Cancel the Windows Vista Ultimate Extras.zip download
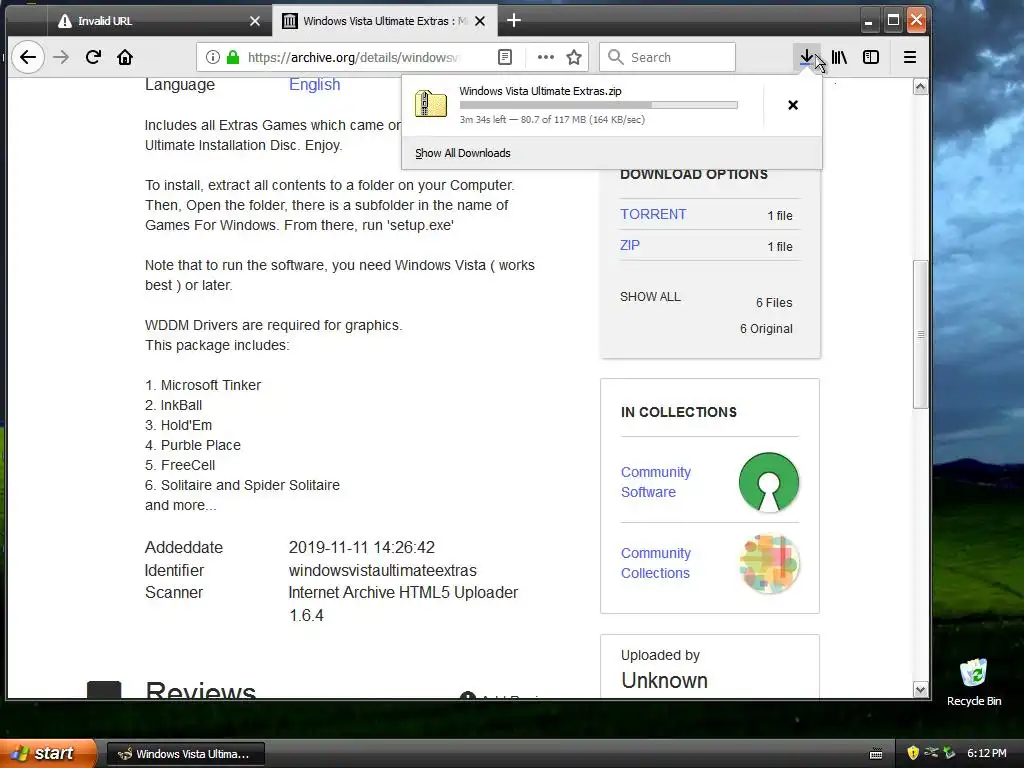This screenshot has width=1024, height=768. (793, 105)
